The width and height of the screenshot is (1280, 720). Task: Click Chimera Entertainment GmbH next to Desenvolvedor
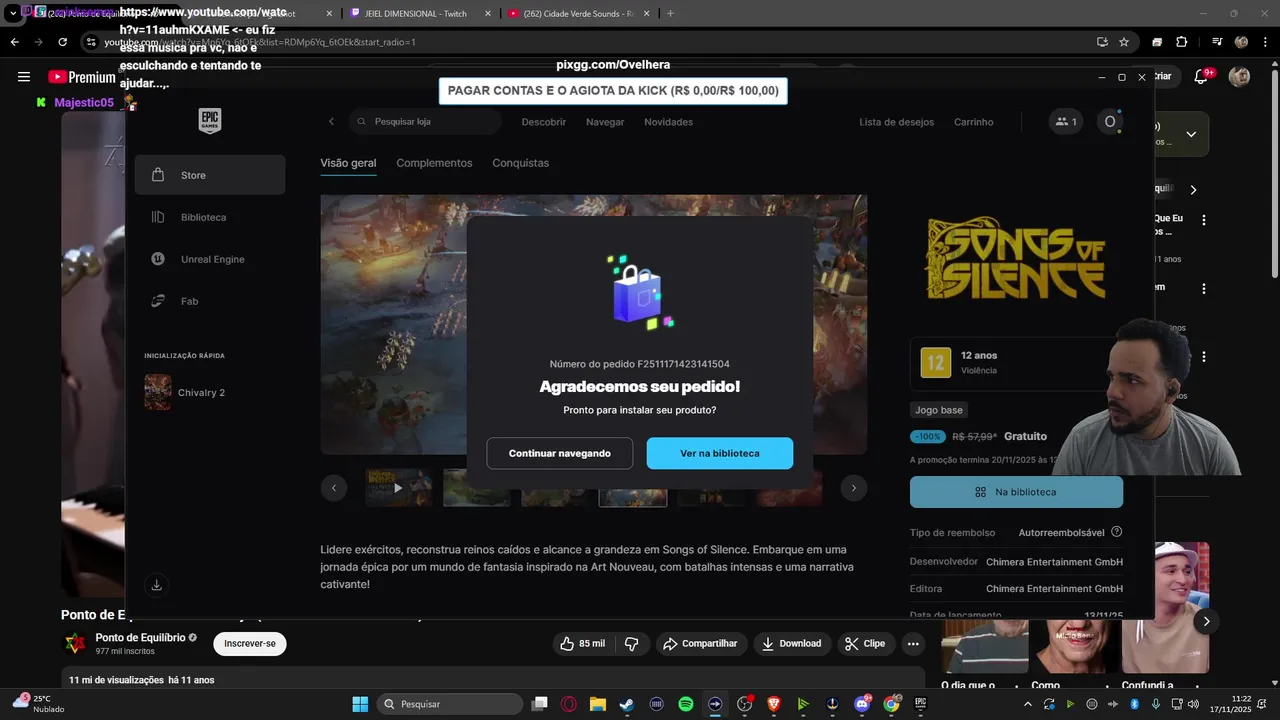point(1054,562)
